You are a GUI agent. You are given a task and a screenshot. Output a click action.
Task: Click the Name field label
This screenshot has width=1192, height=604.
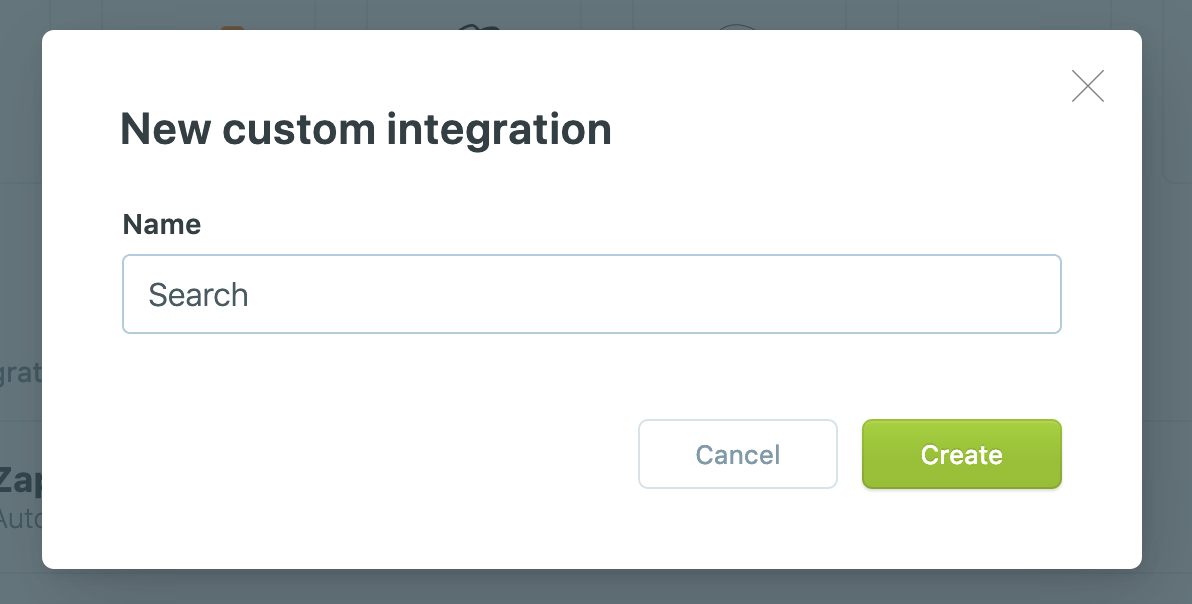click(x=162, y=224)
